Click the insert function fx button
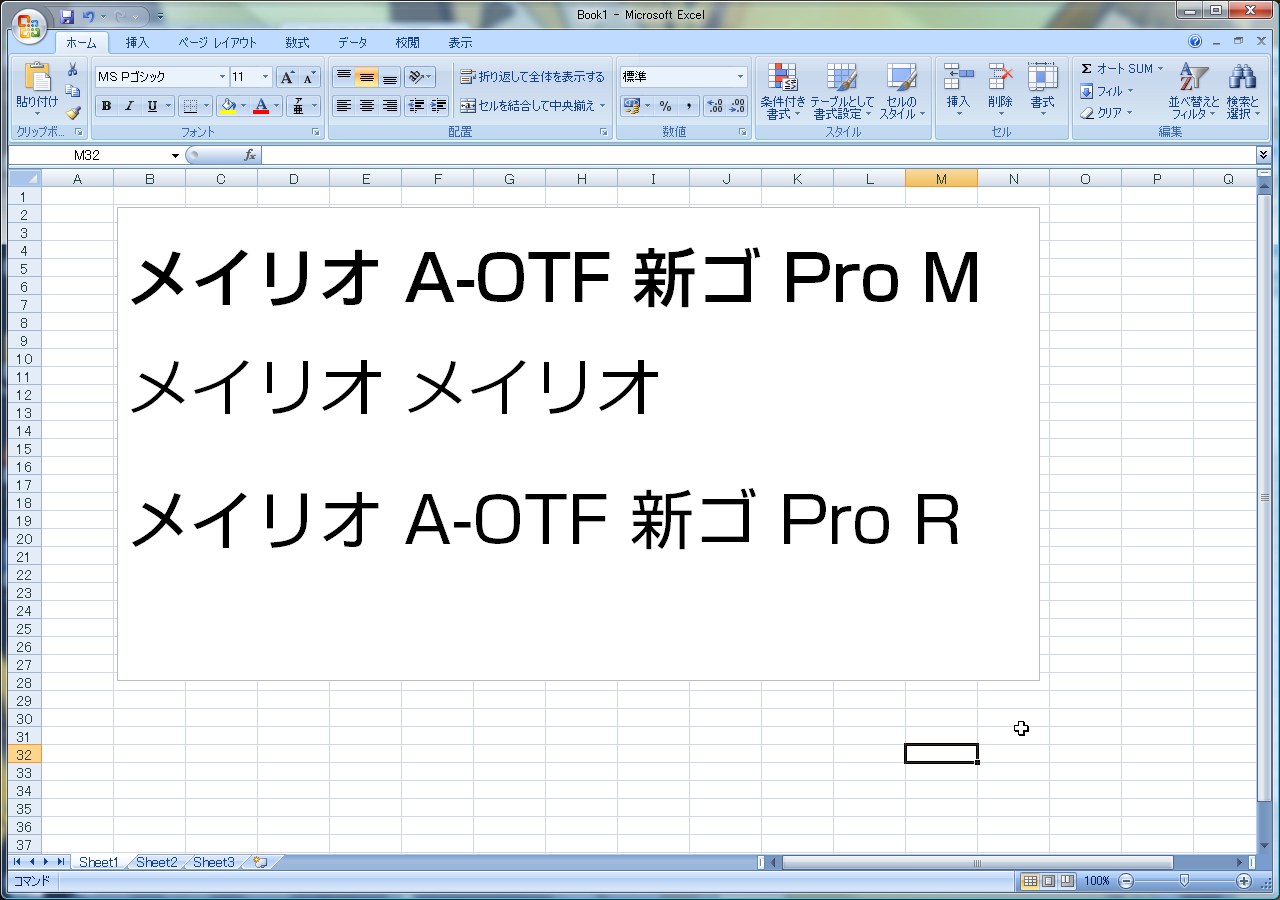This screenshot has height=900, width=1280. click(x=250, y=155)
